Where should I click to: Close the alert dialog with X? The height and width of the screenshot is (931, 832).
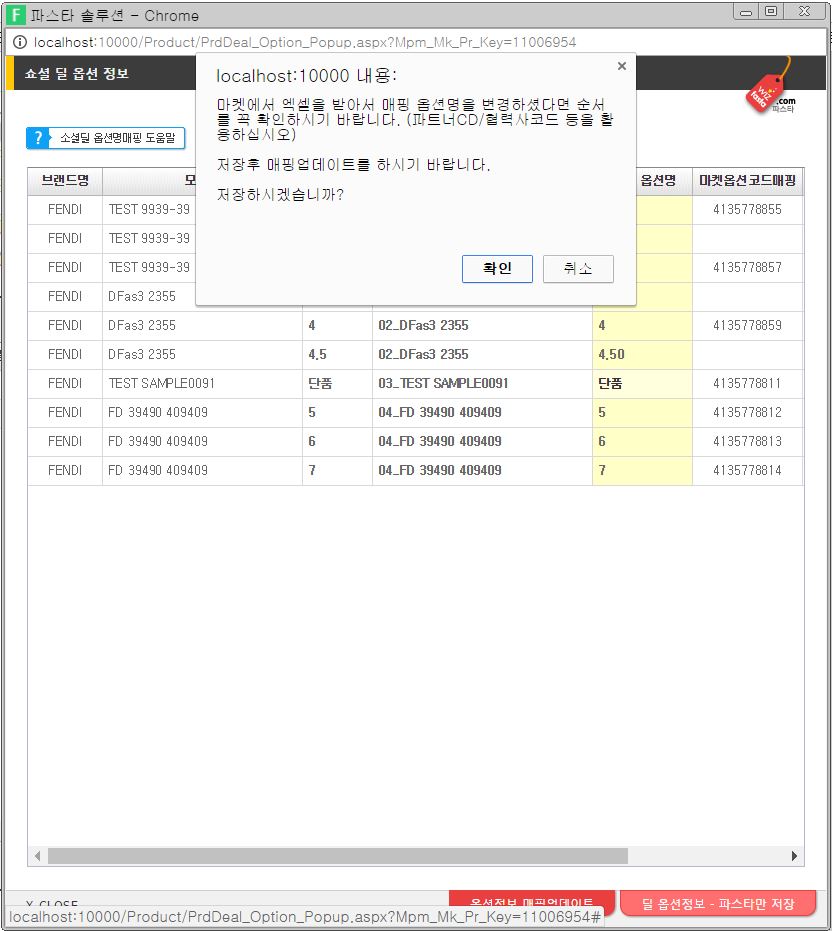(x=621, y=66)
